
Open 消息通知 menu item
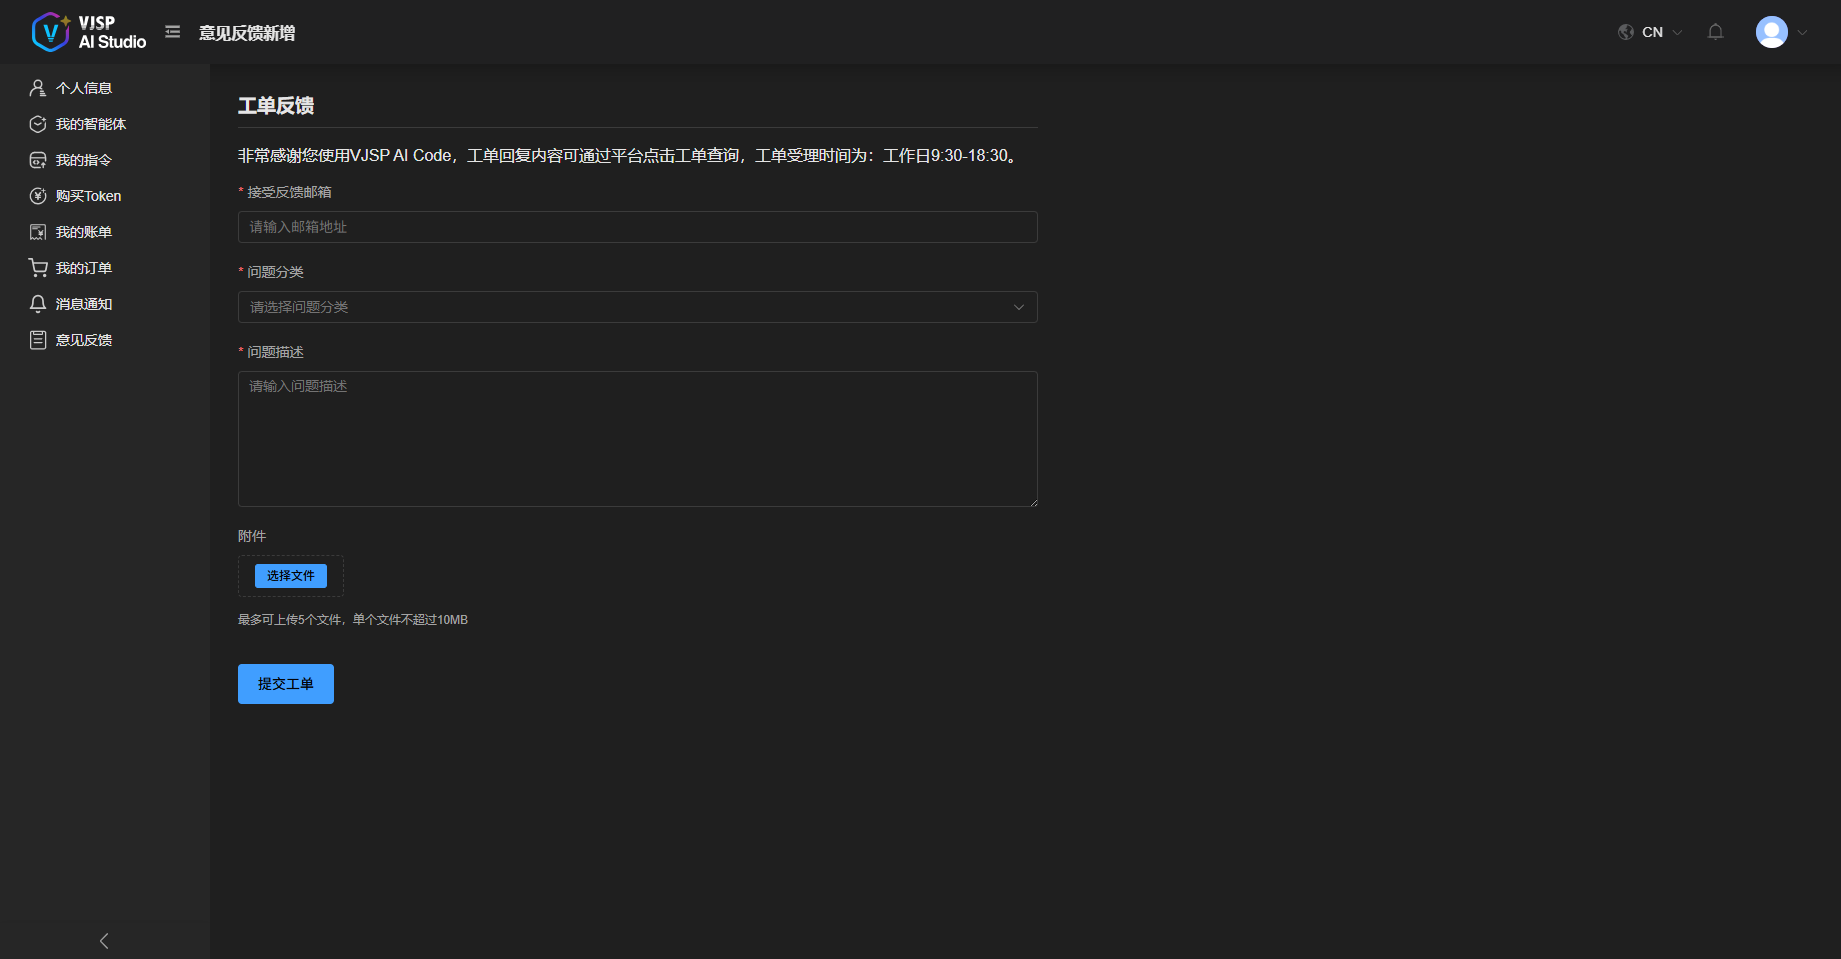(83, 304)
